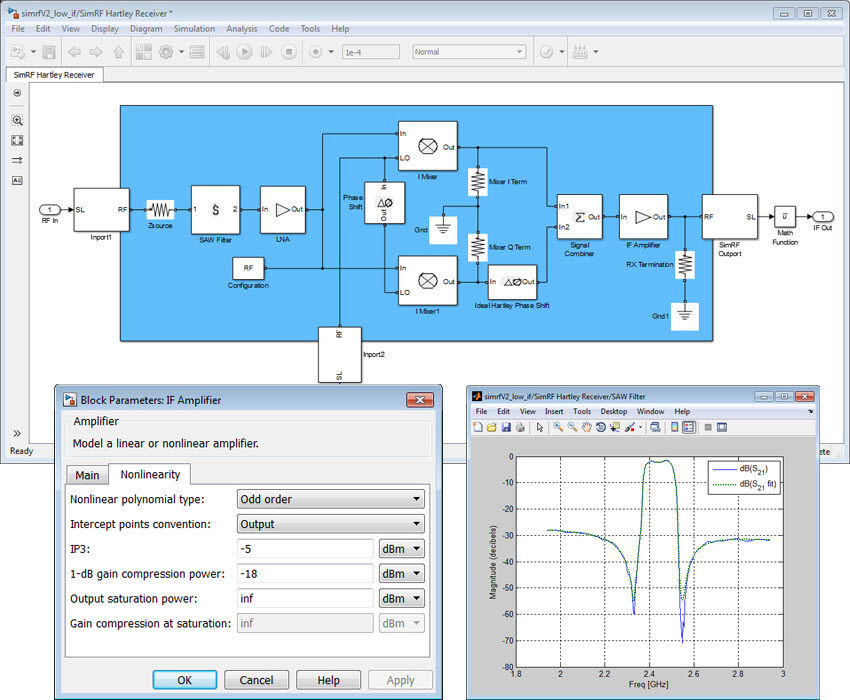Click New Figure icon in SAW Filter window
Viewport: 850px width, 700px height.
[x=478, y=427]
